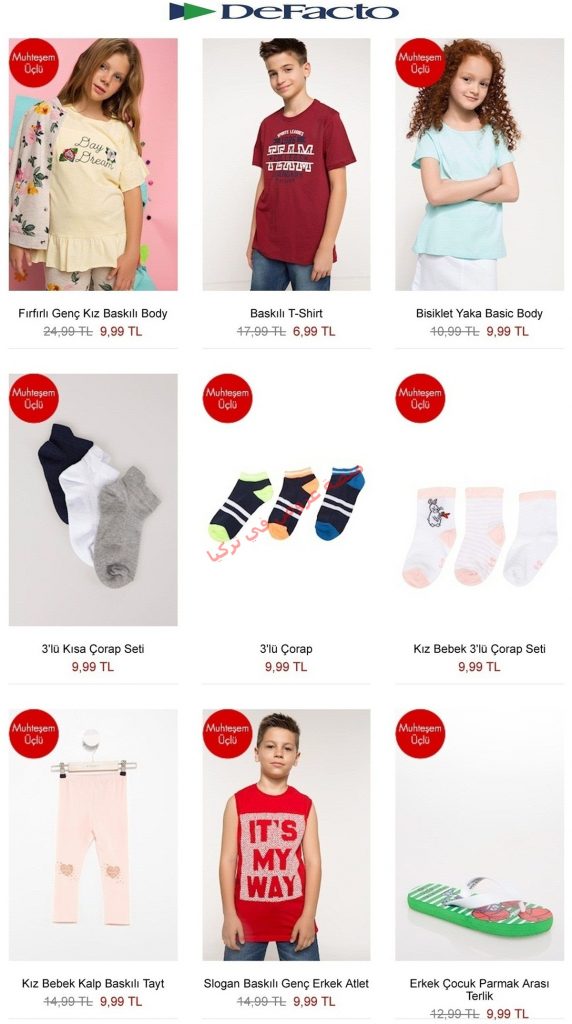Open the yellow Day Dream body photo
The width and height of the screenshot is (572, 1024).
tap(93, 164)
